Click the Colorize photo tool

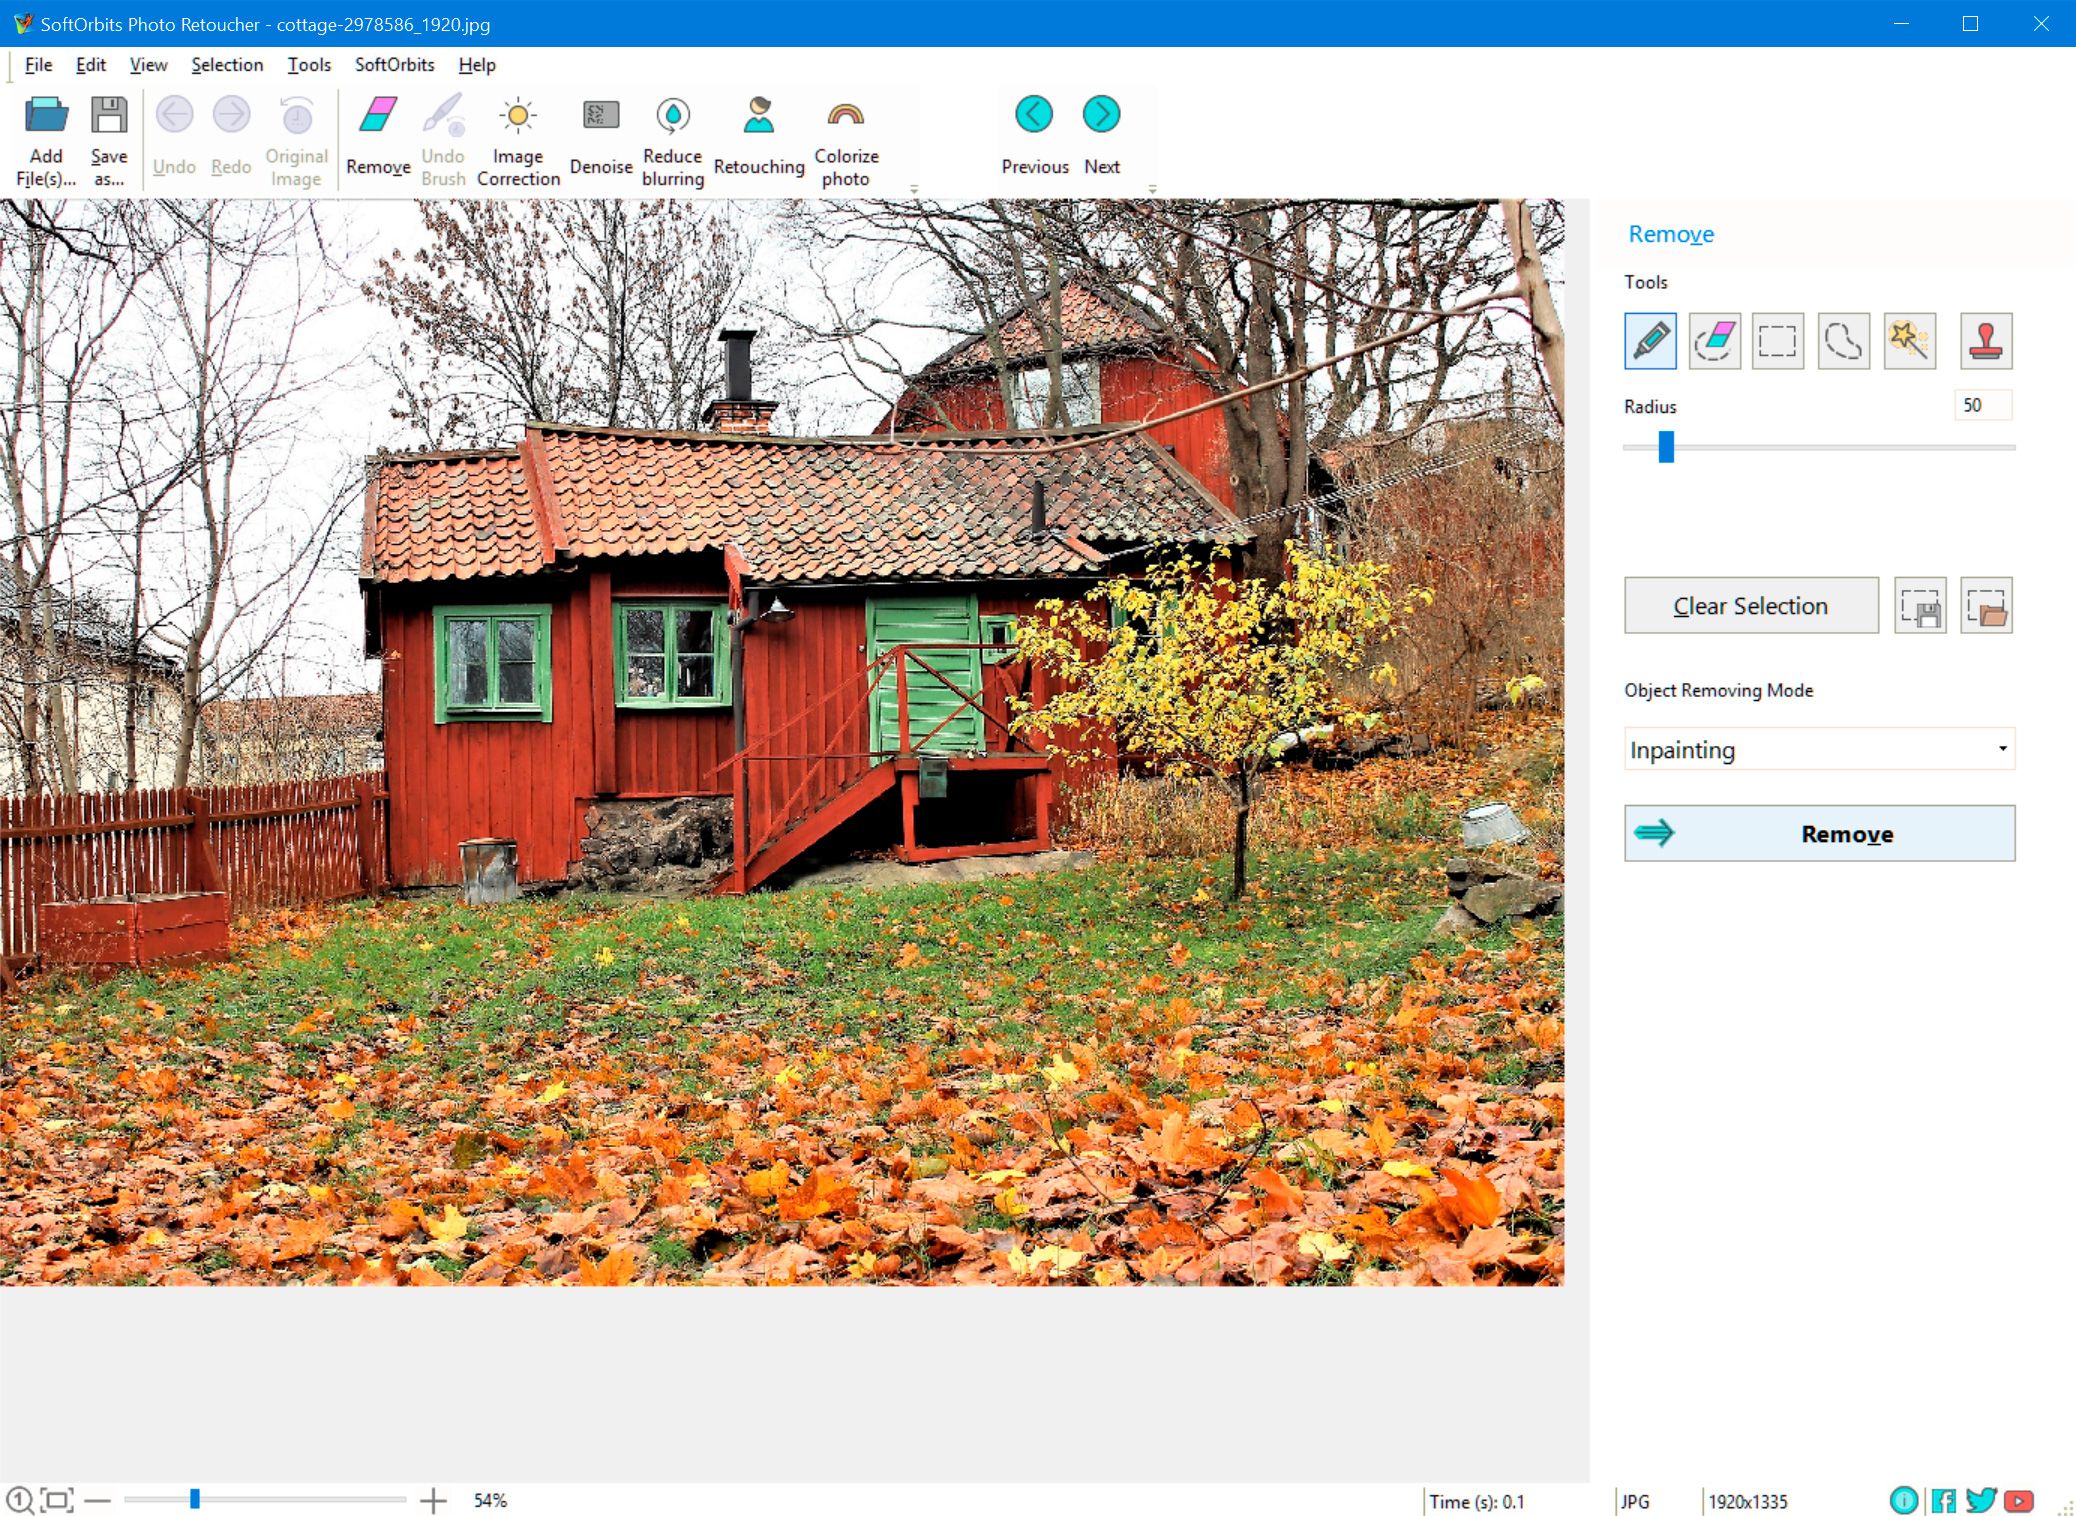click(x=845, y=137)
